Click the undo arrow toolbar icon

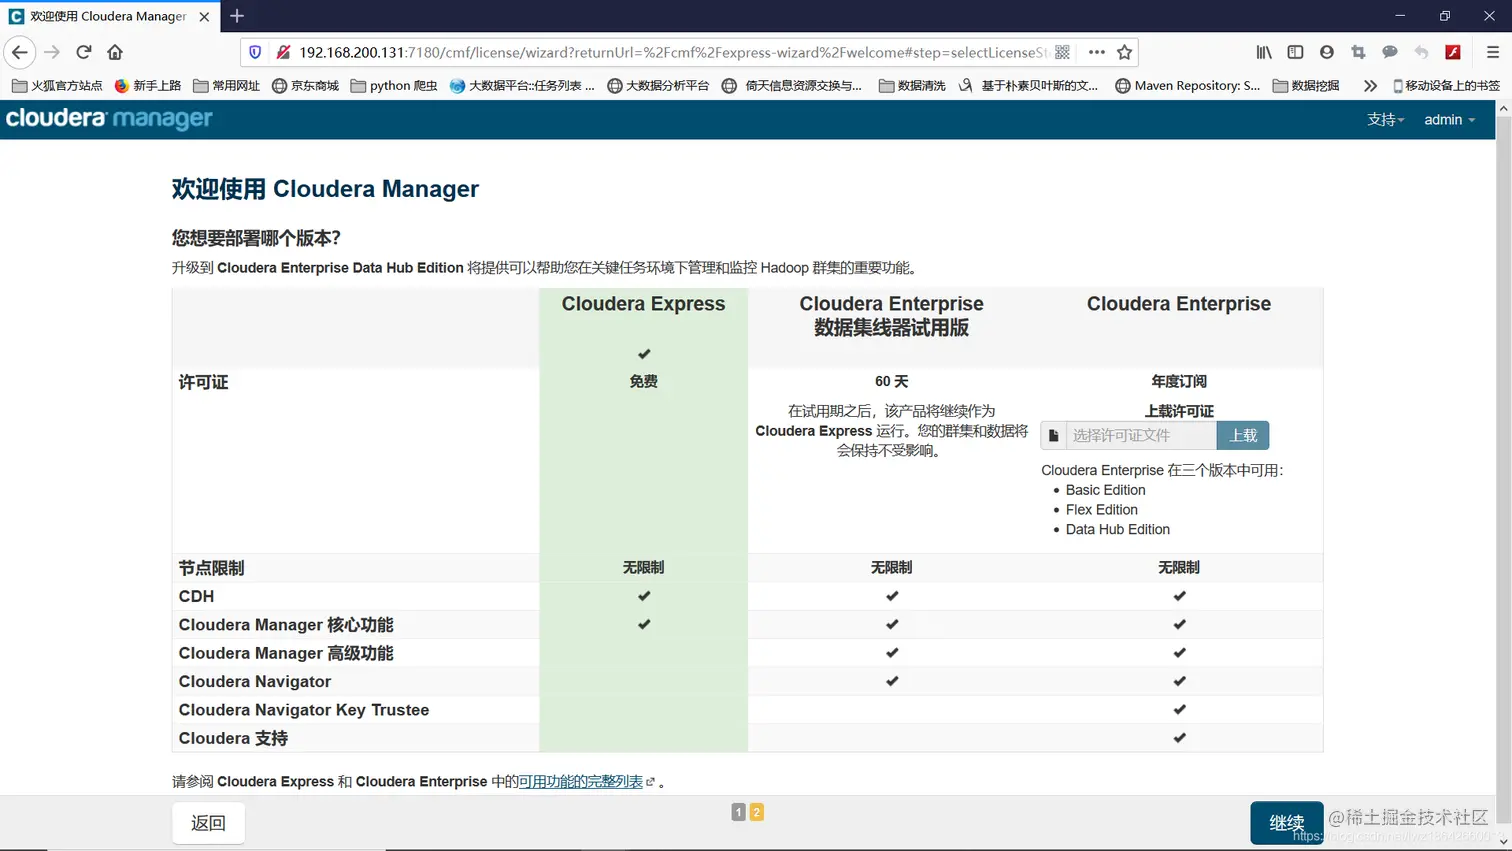[x=1421, y=52]
